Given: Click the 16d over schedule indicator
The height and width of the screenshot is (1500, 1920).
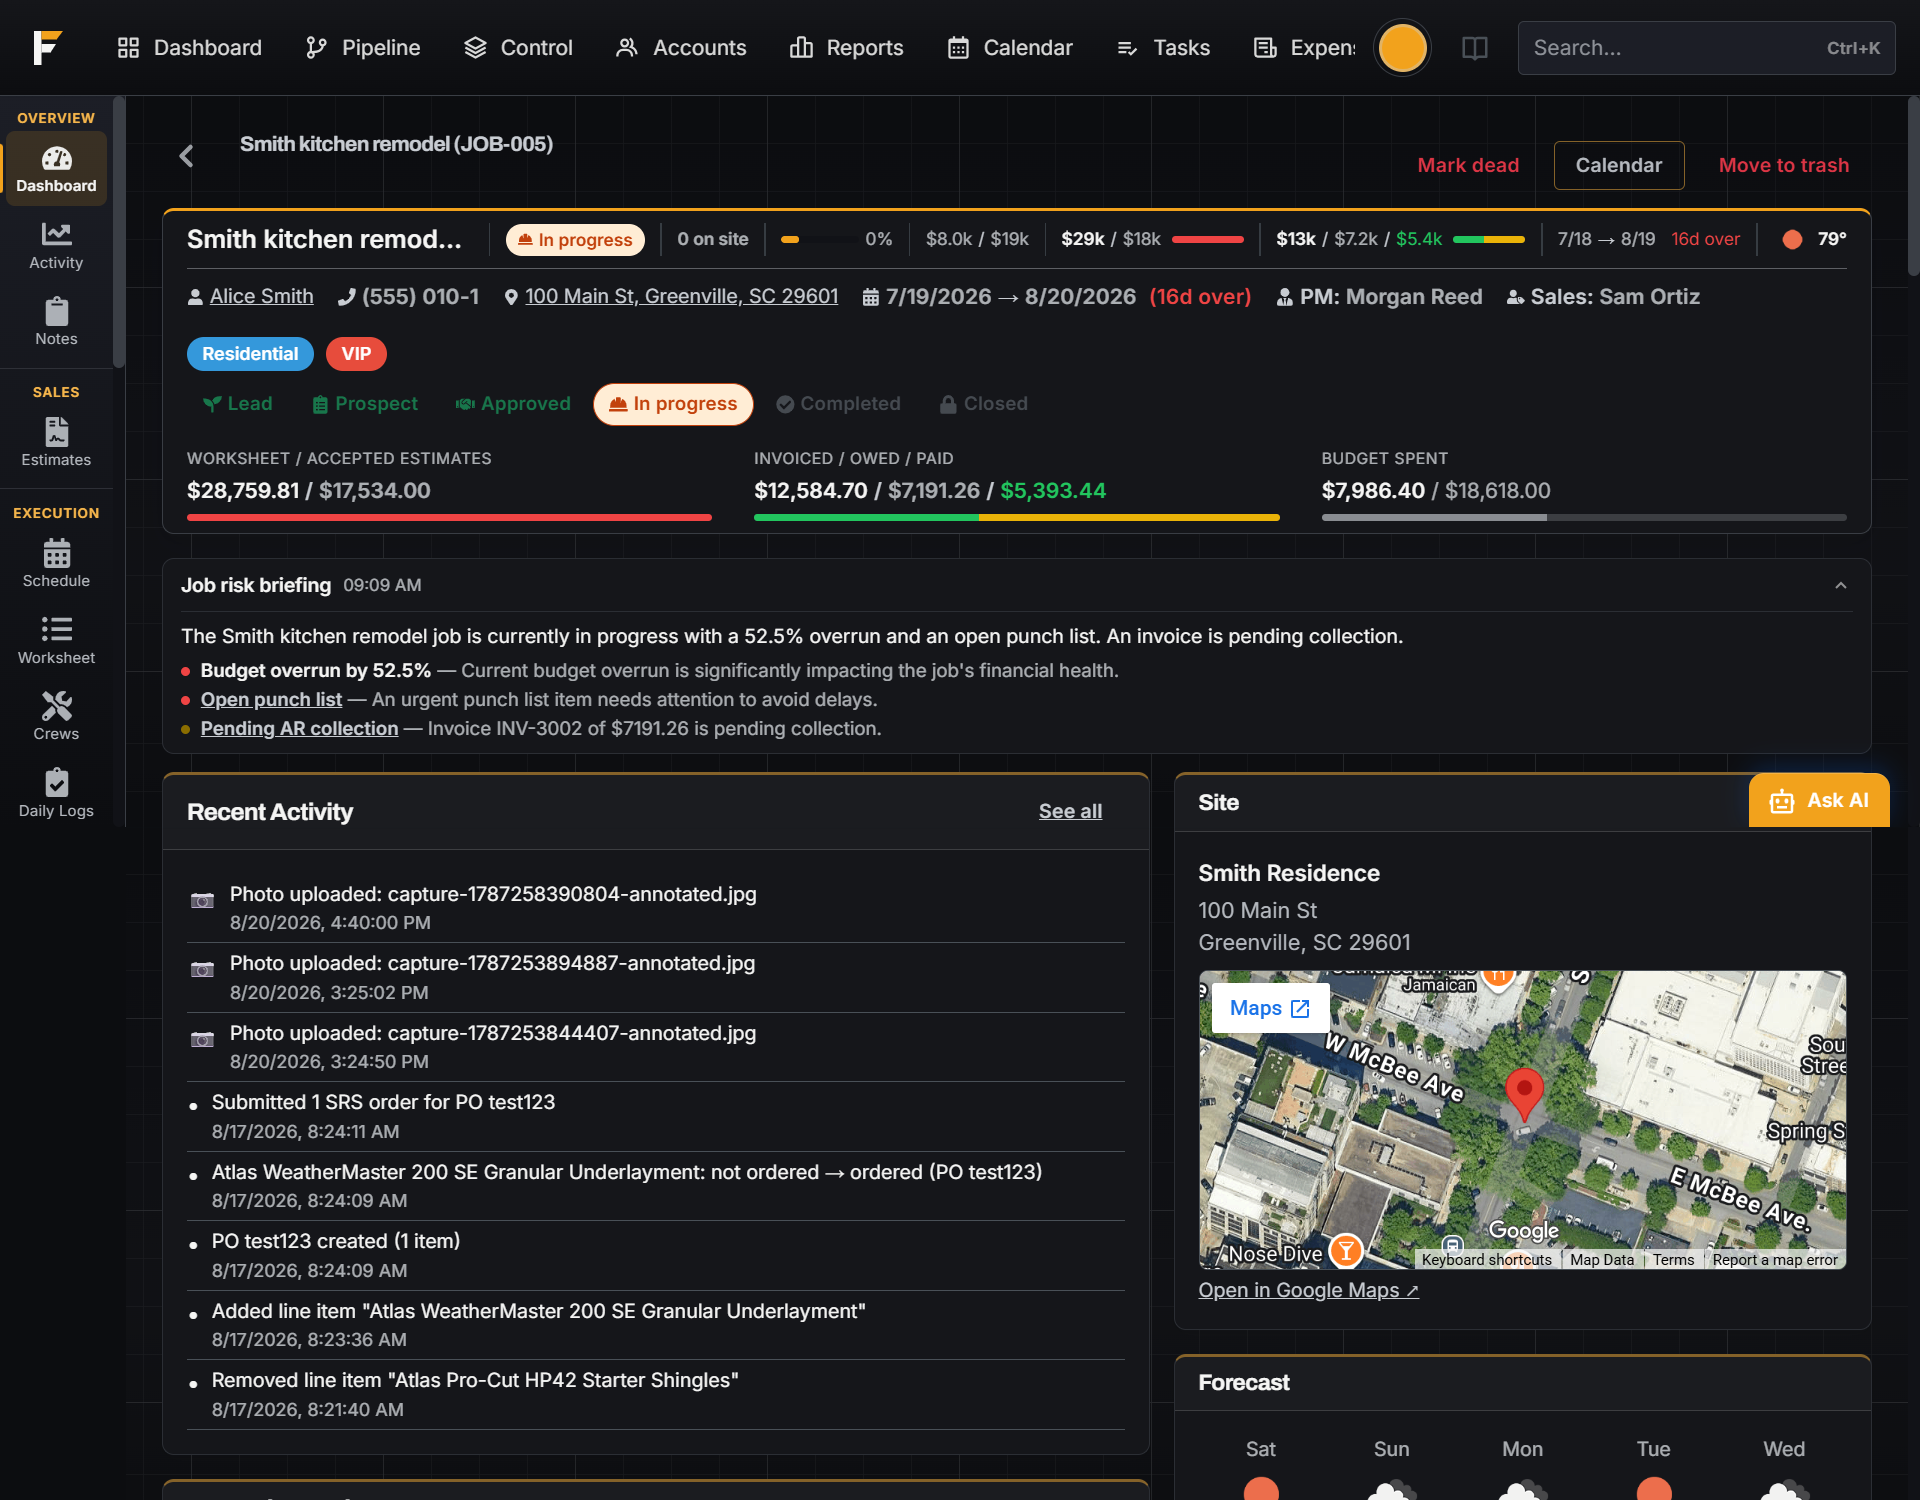Looking at the screenshot, I should [x=1705, y=239].
